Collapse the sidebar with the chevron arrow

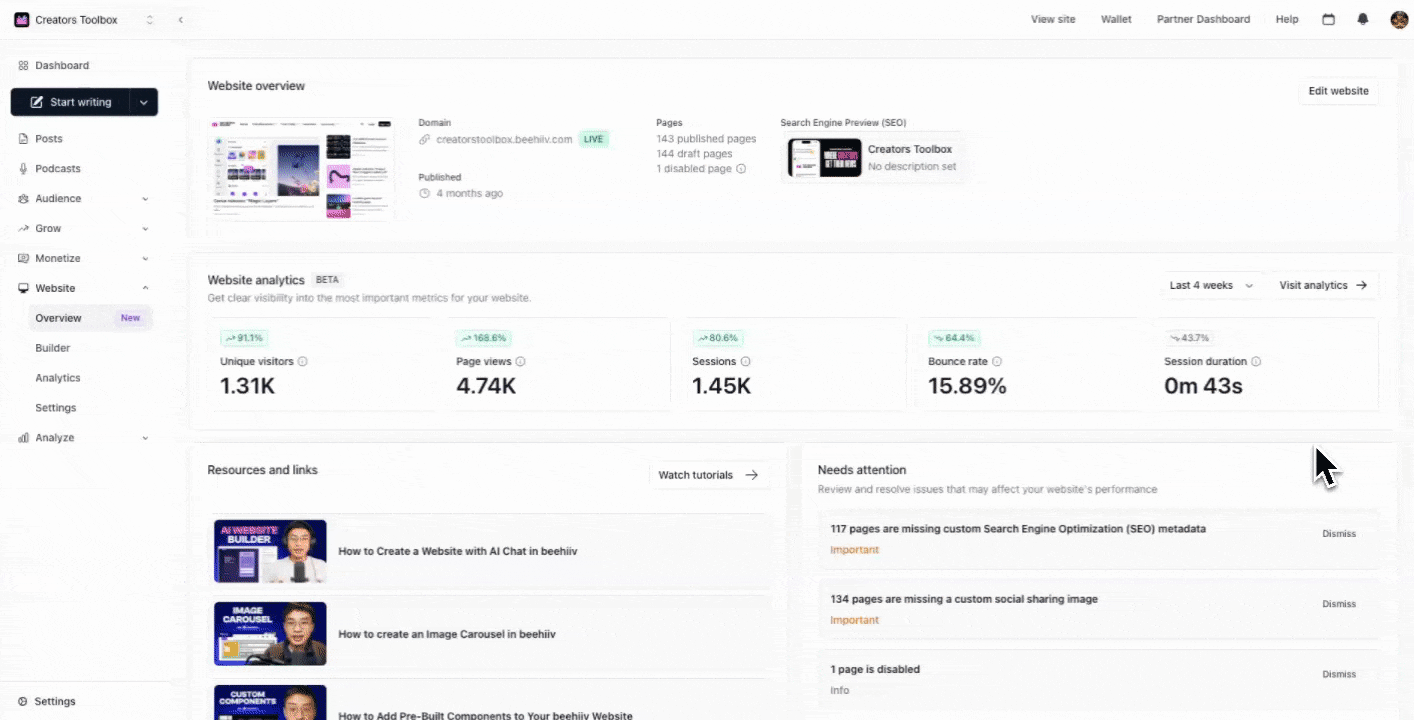[x=180, y=20]
